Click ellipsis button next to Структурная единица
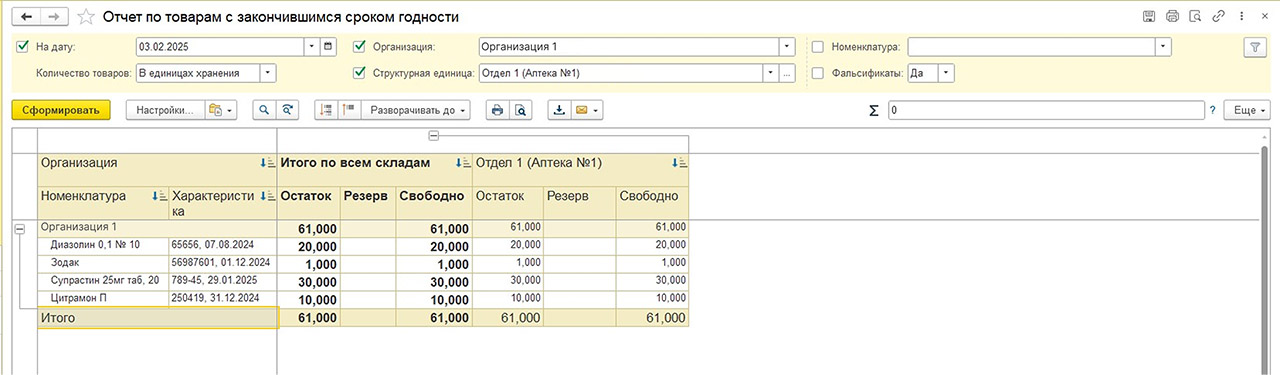The image size is (1280, 375). point(788,73)
